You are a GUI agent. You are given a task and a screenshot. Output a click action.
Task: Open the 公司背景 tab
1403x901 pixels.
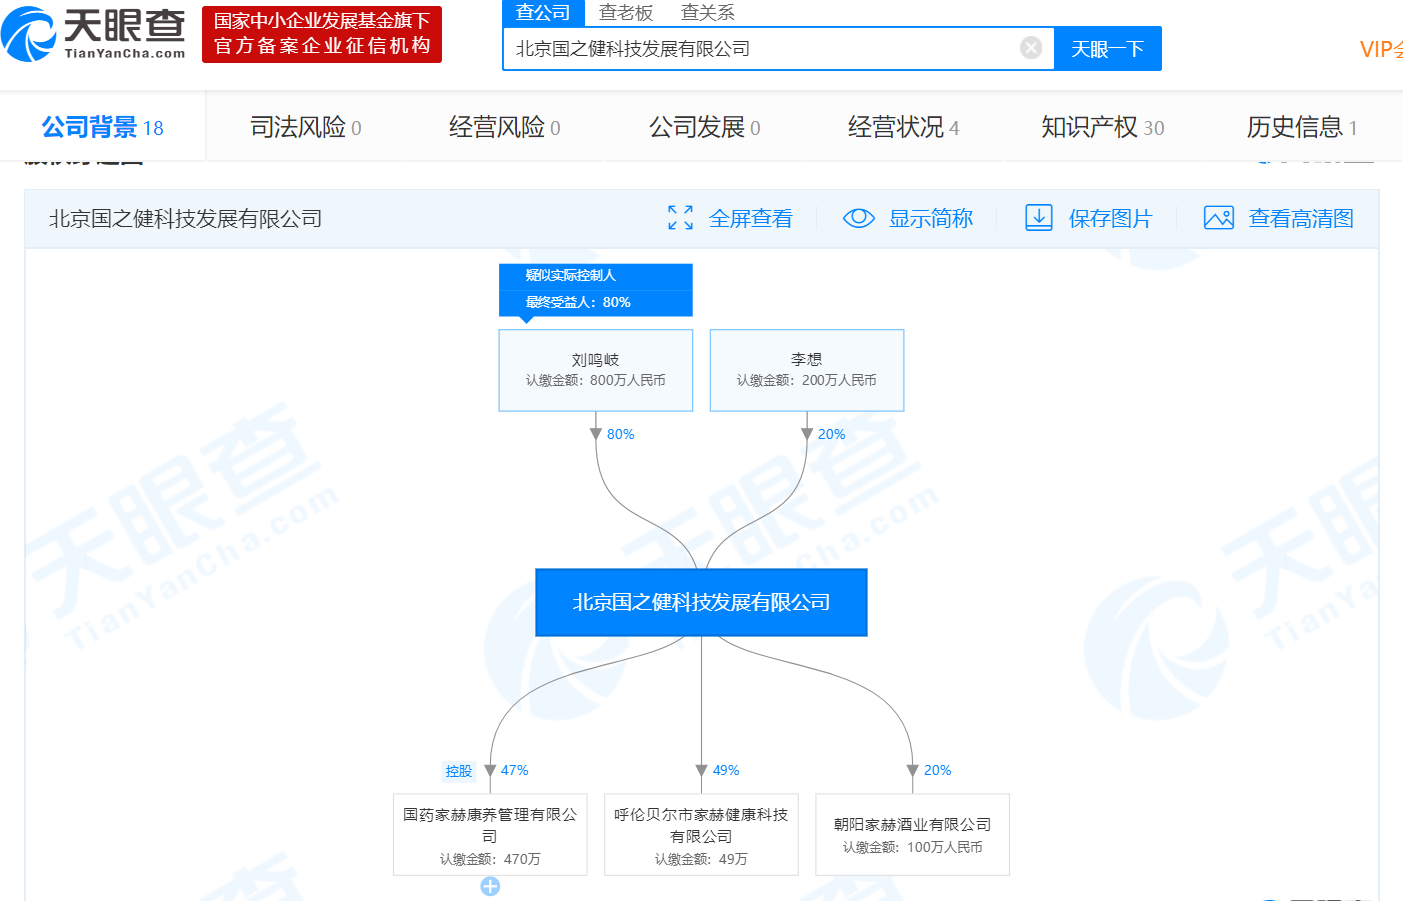[x=102, y=127]
